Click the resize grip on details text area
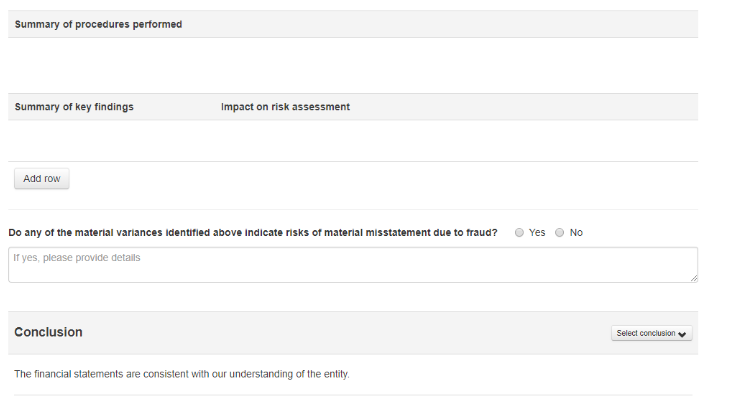 [x=693, y=278]
